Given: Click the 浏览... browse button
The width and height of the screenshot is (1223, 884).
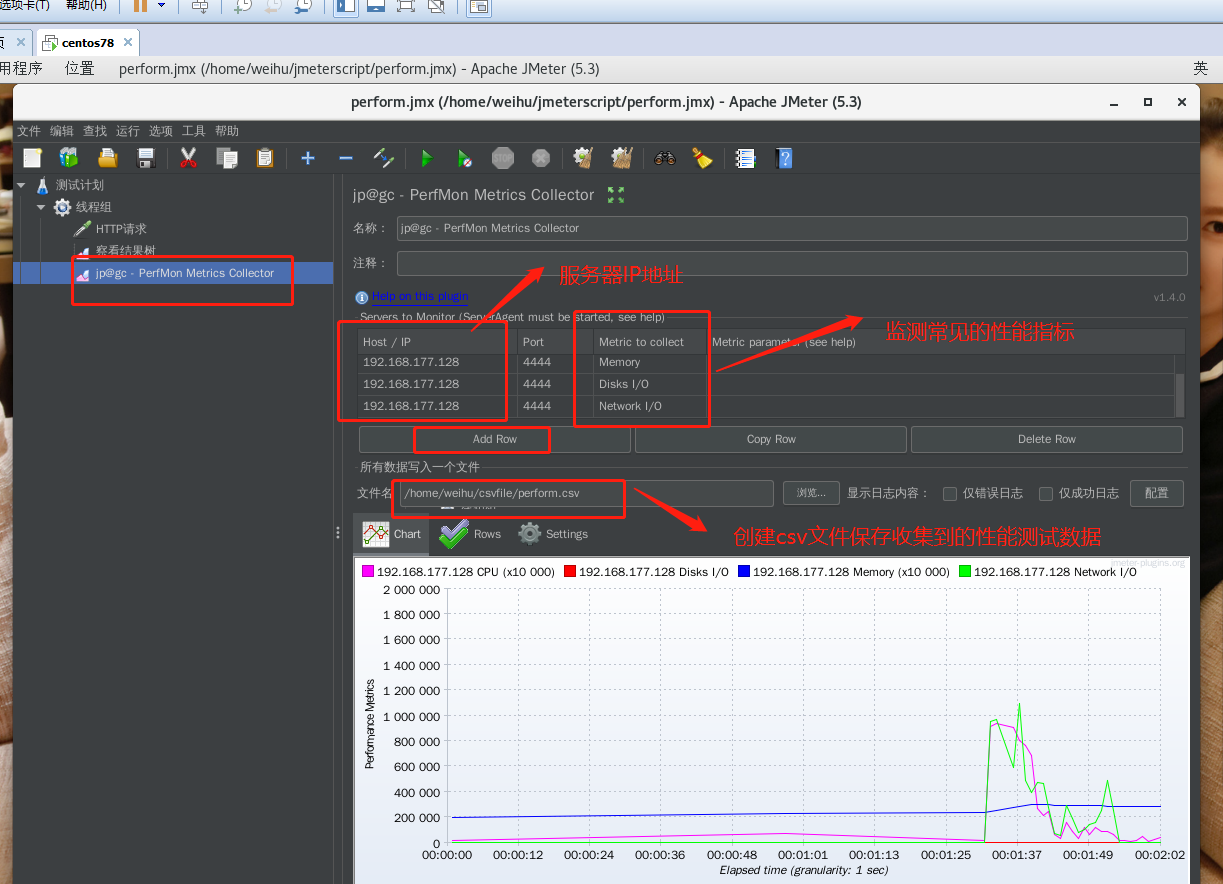Looking at the screenshot, I should (810, 493).
